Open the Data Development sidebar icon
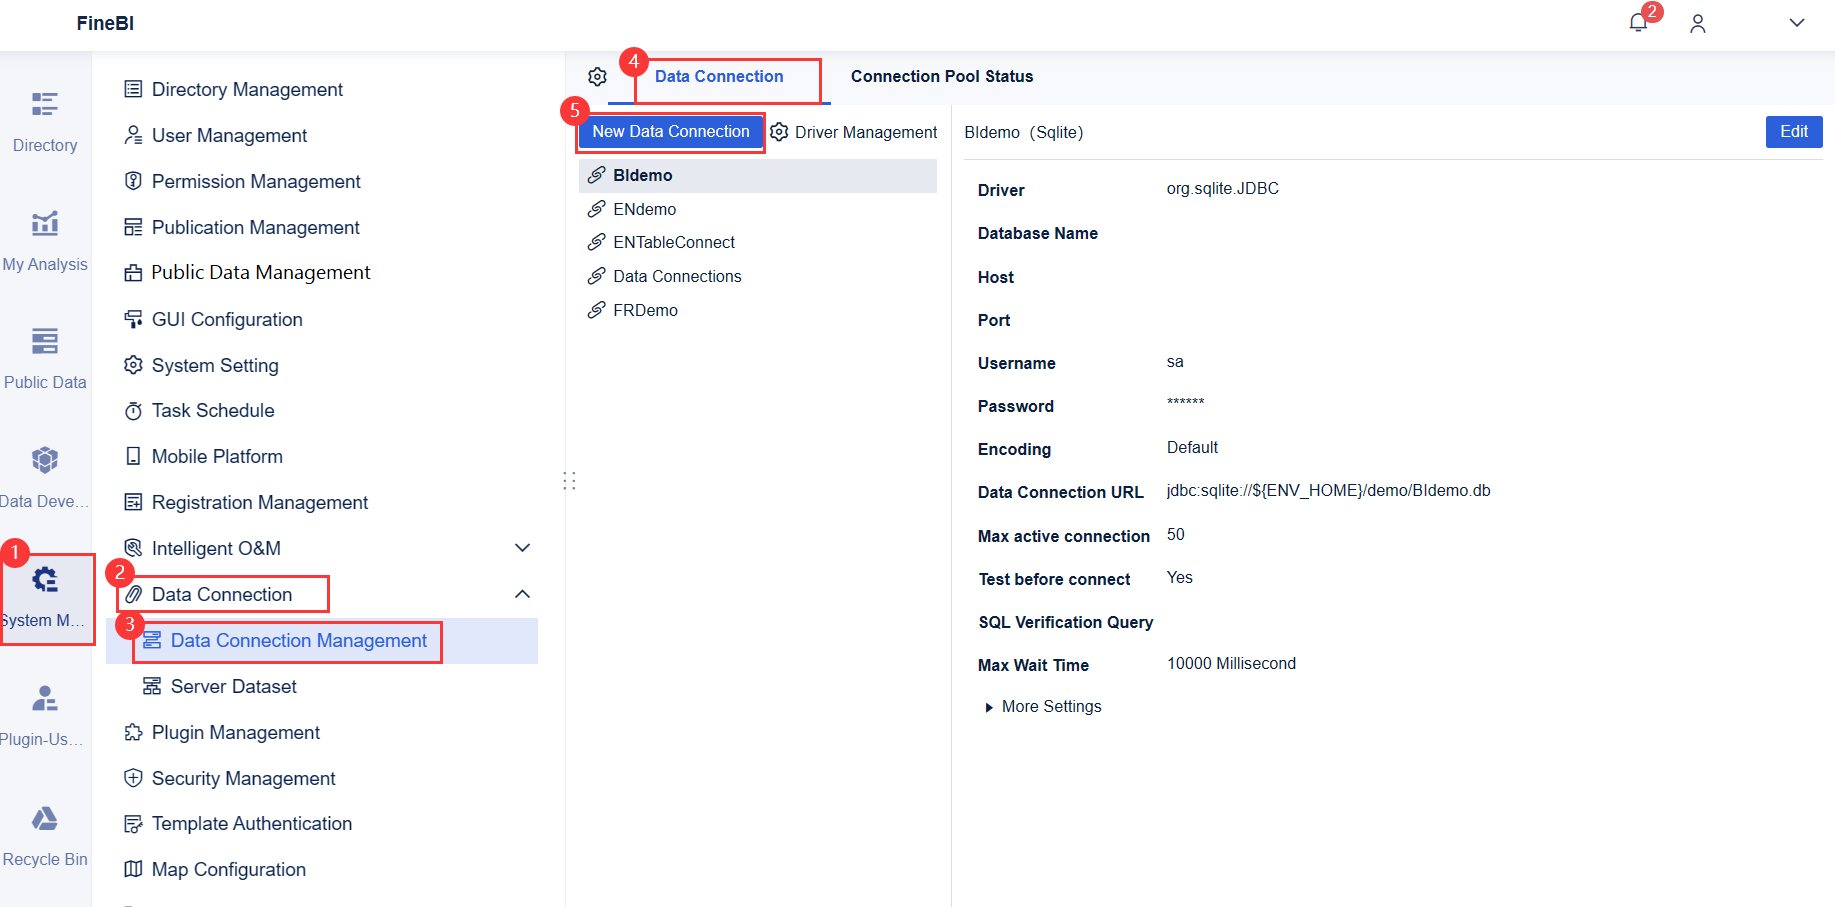1835x907 pixels. coord(45,475)
